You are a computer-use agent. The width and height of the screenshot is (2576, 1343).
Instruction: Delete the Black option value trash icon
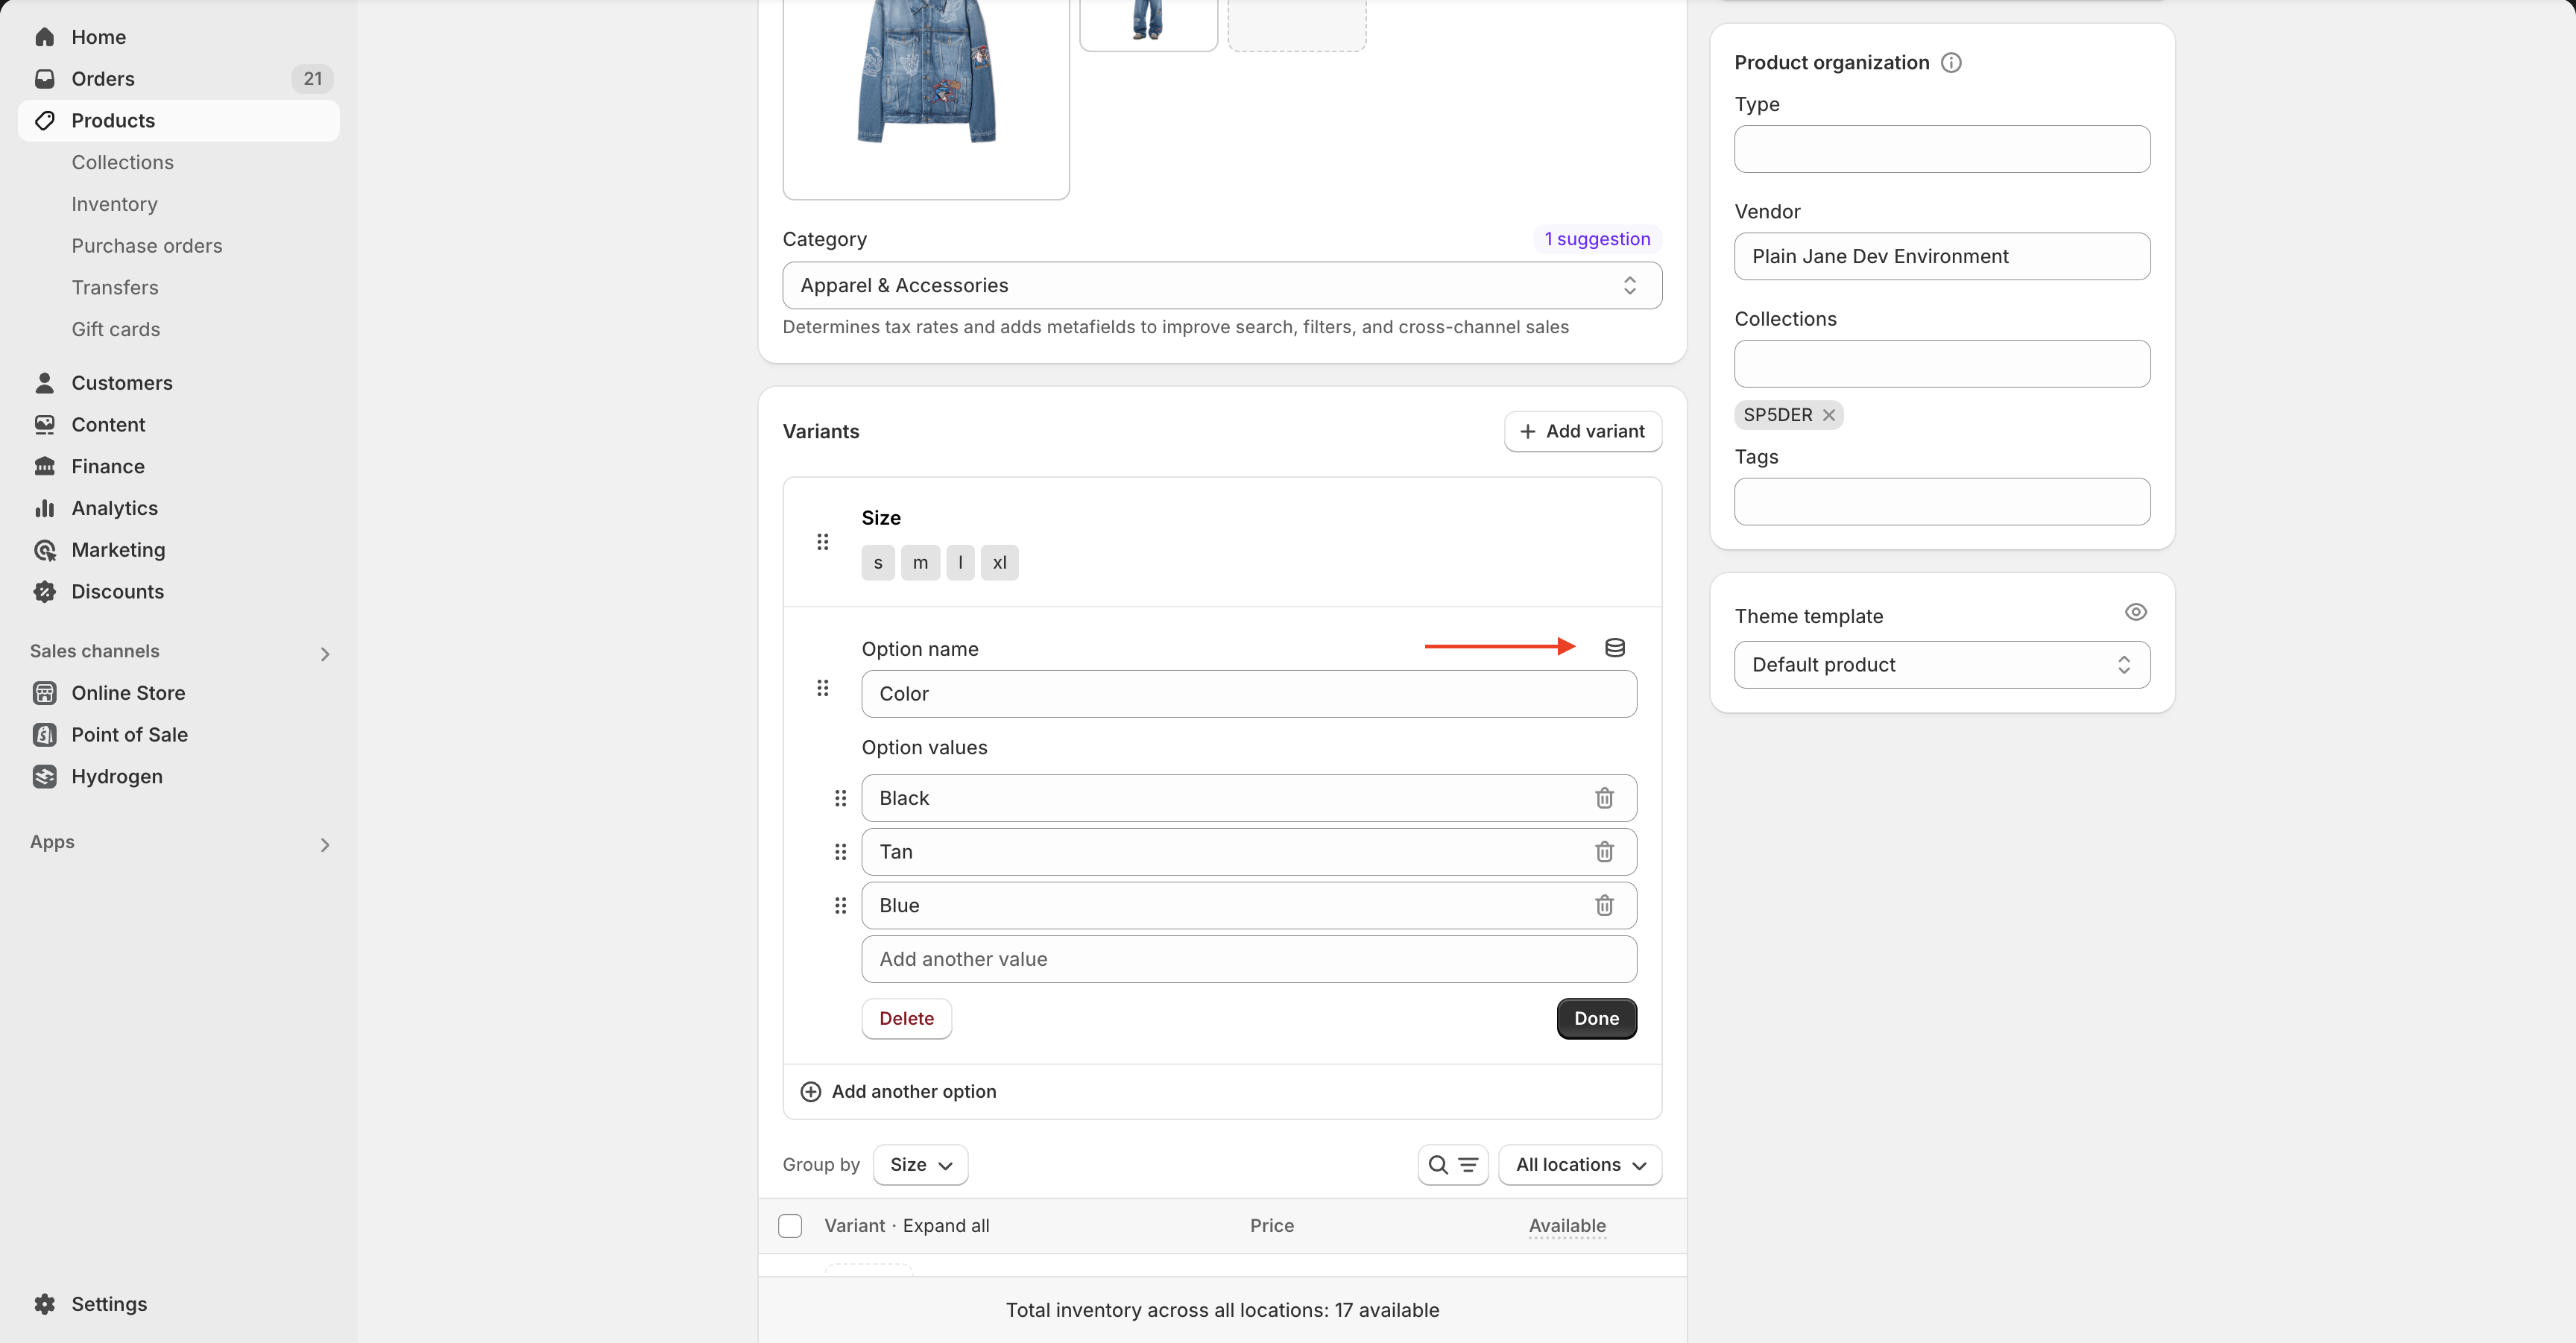point(1604,798)
